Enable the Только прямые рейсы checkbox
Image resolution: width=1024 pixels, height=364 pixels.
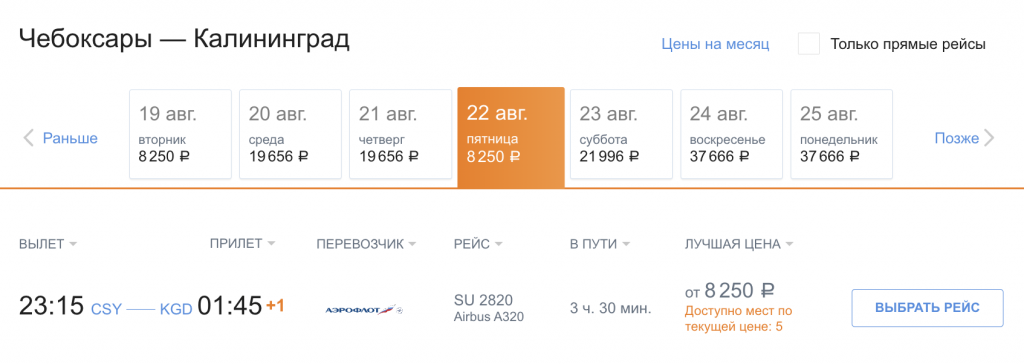click(808, 44)
